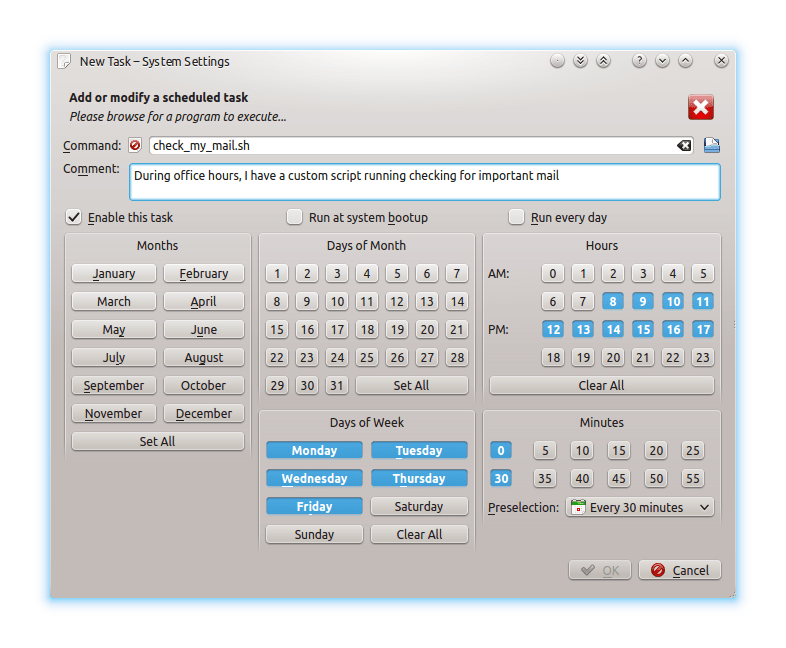This screenshot has width=786, height=648.
Task: Select December month
Action: pos(204,413)
